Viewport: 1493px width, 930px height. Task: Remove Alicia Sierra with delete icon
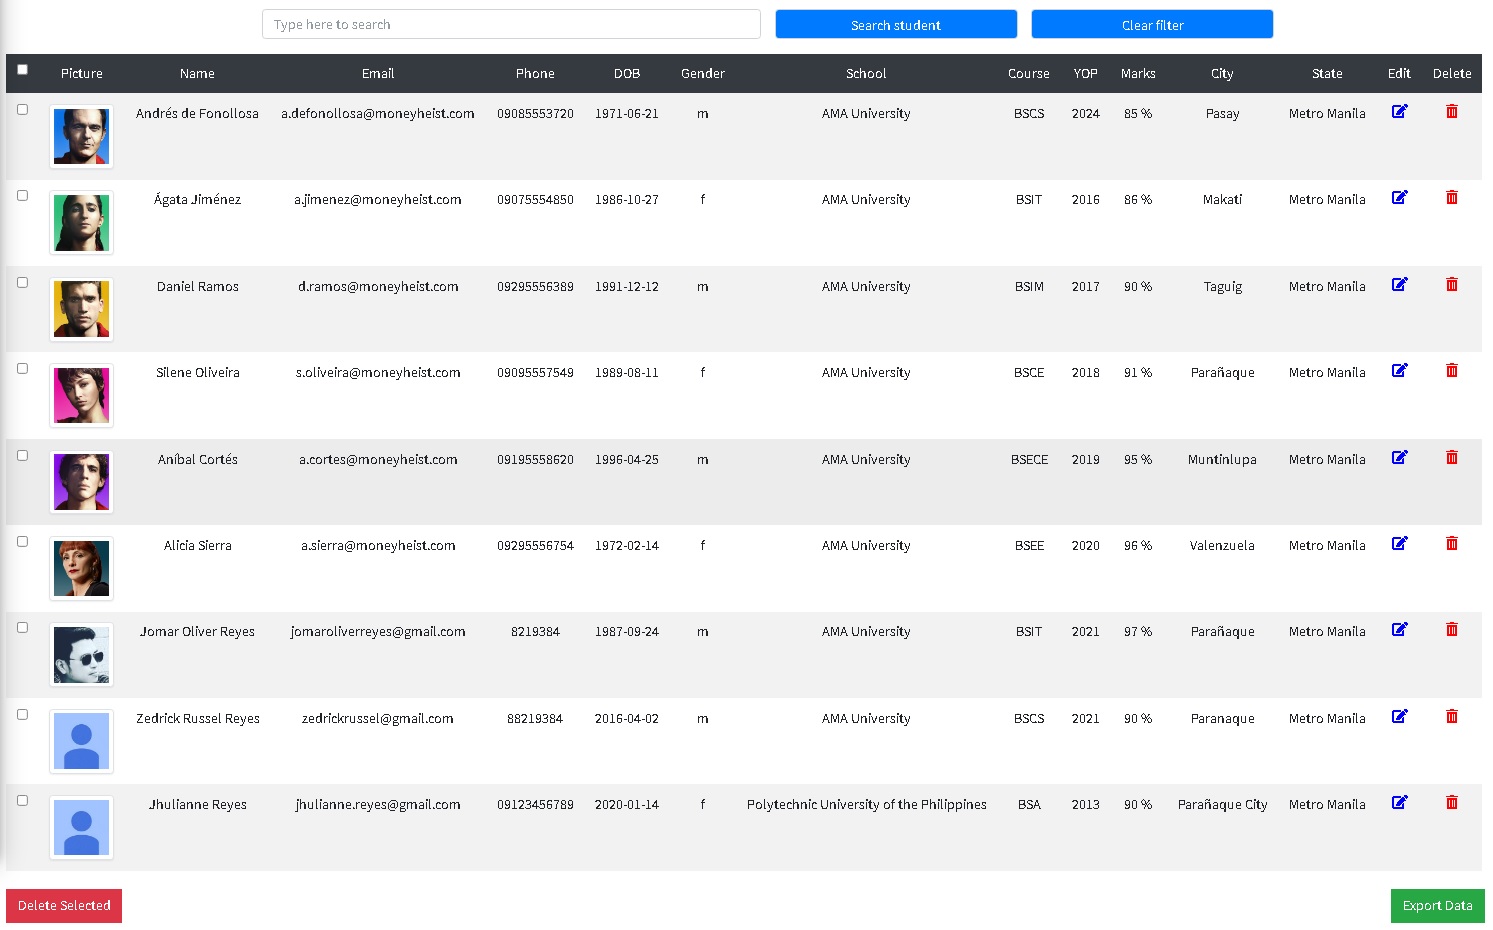coord(1451,544)
